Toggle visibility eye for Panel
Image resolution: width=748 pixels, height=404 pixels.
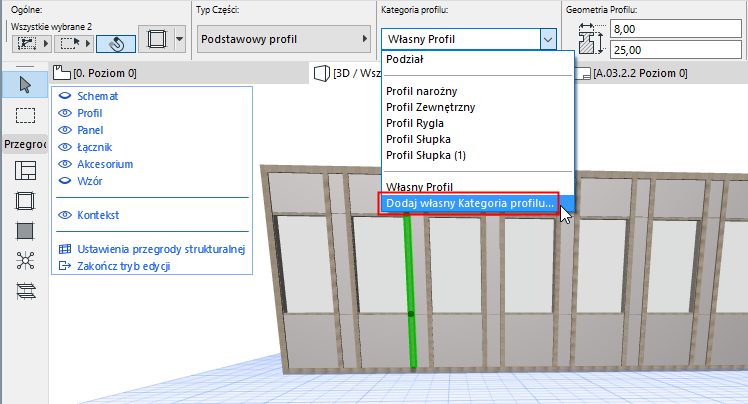click(64, 130)
